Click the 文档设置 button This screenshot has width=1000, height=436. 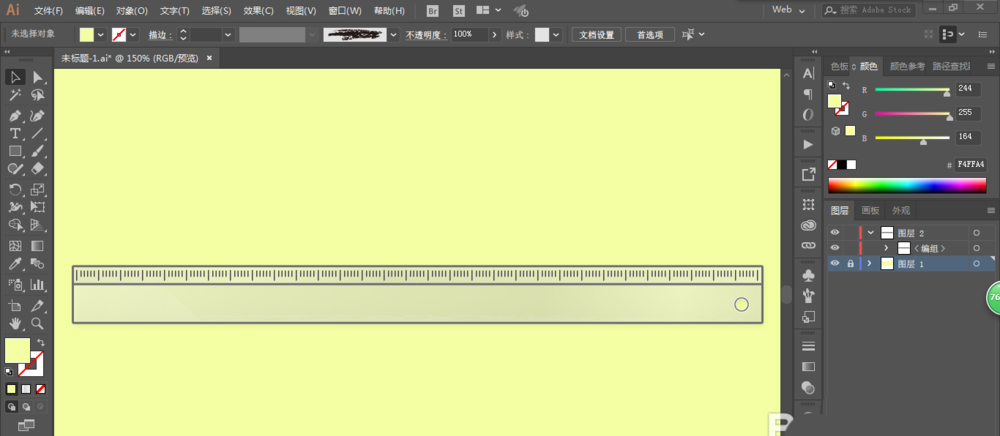point(596,34)
